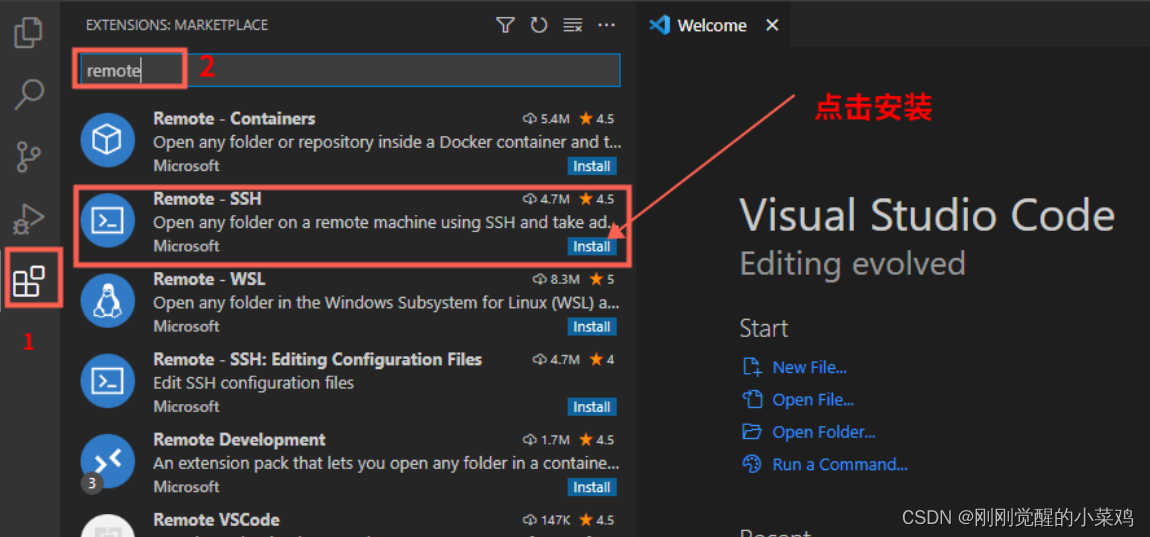Open the Search view in activity bar

(x=29, y=94)
